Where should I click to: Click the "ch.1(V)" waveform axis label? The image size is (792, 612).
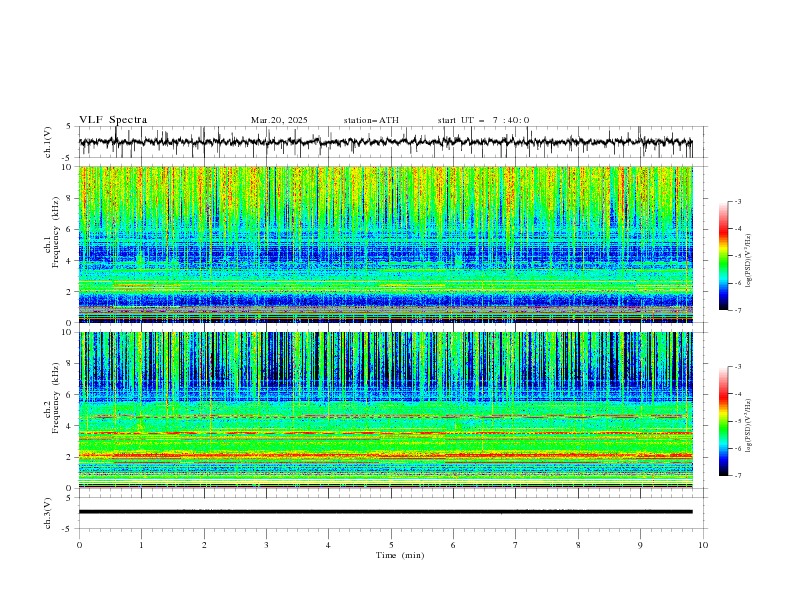tap(48, 142)
